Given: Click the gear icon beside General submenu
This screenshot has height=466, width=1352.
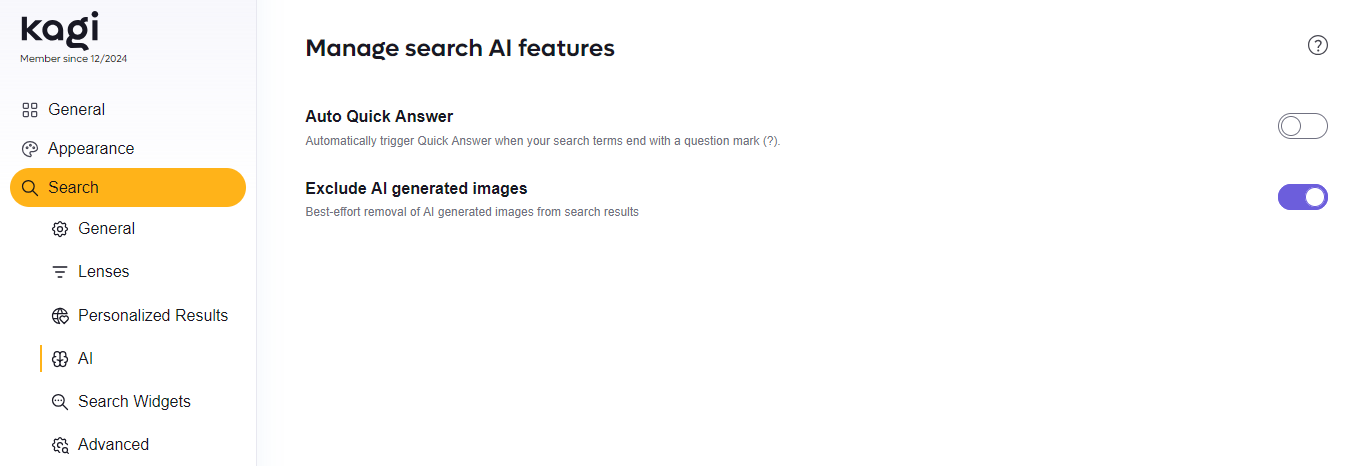Looking at the screenshot, I should 60,229.
